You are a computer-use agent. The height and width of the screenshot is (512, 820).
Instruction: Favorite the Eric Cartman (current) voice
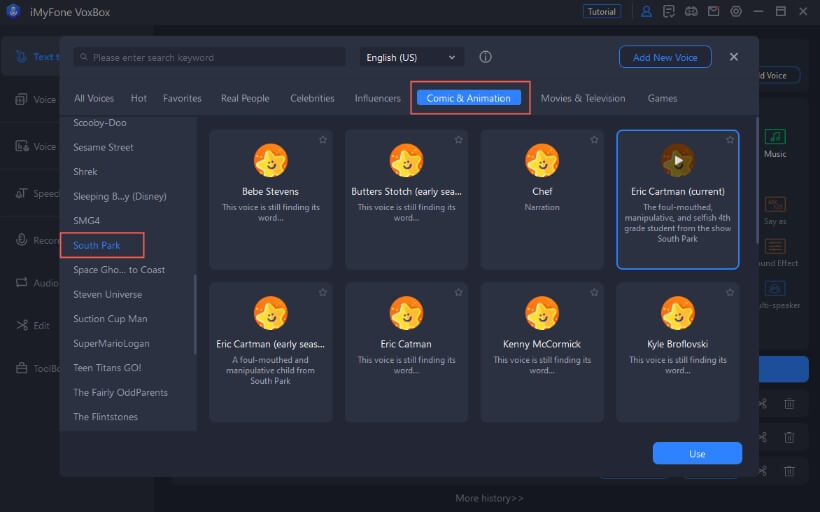tap(730, 140)
